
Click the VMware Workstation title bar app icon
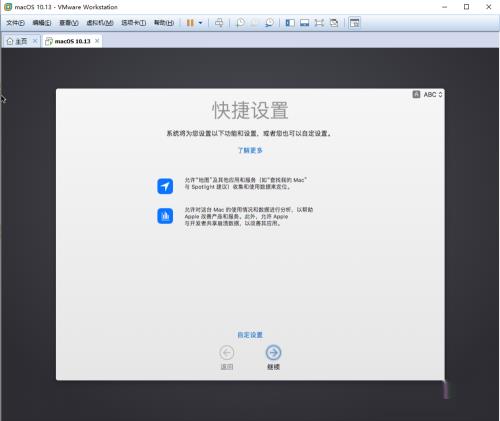point(8,7)
